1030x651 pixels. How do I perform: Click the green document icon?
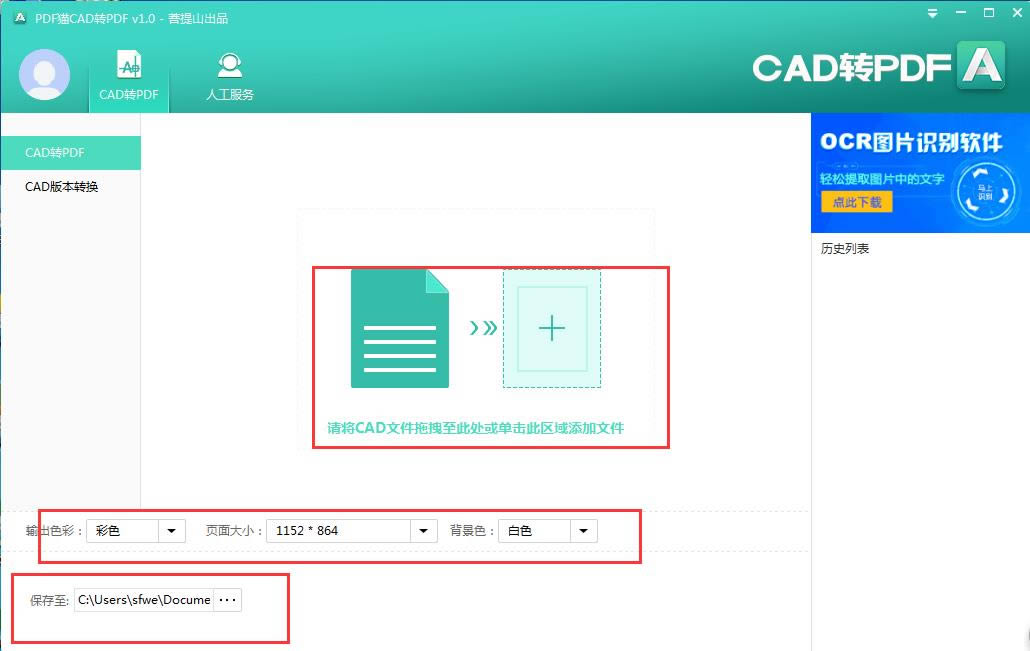tap(400, 328)
